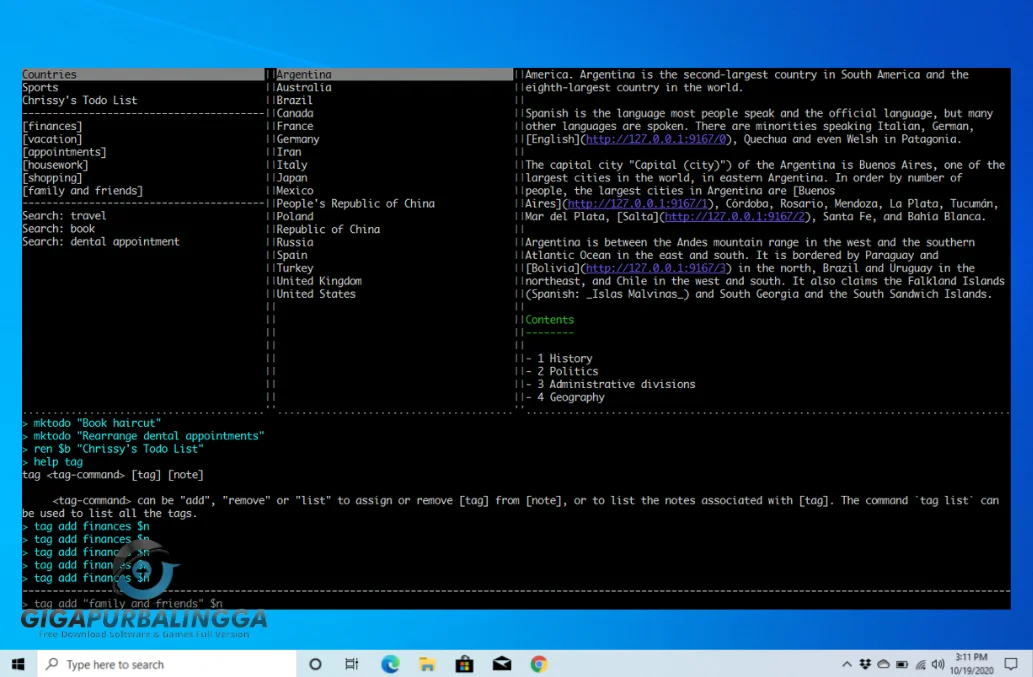Launch Google Chrome from the taskbar
1033x677 pixels.
coord(538,664)
